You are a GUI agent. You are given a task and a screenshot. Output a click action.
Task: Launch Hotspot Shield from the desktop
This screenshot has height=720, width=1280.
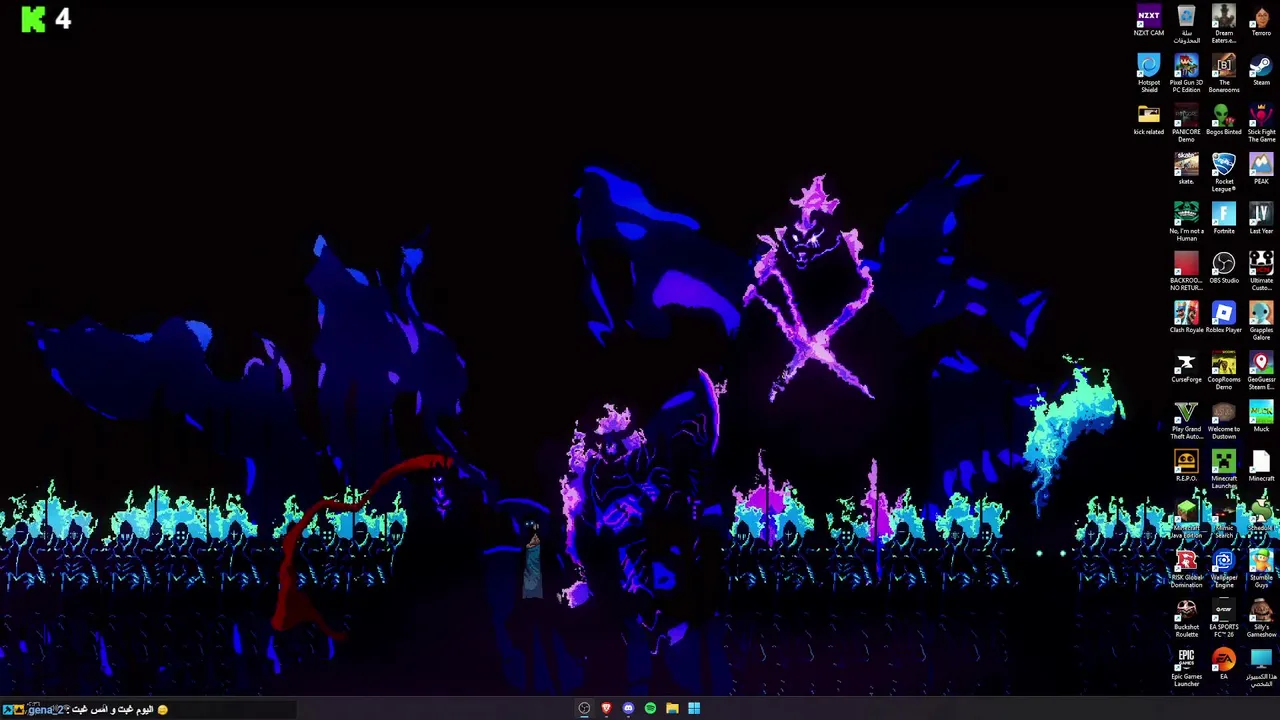coord(1148,74)
